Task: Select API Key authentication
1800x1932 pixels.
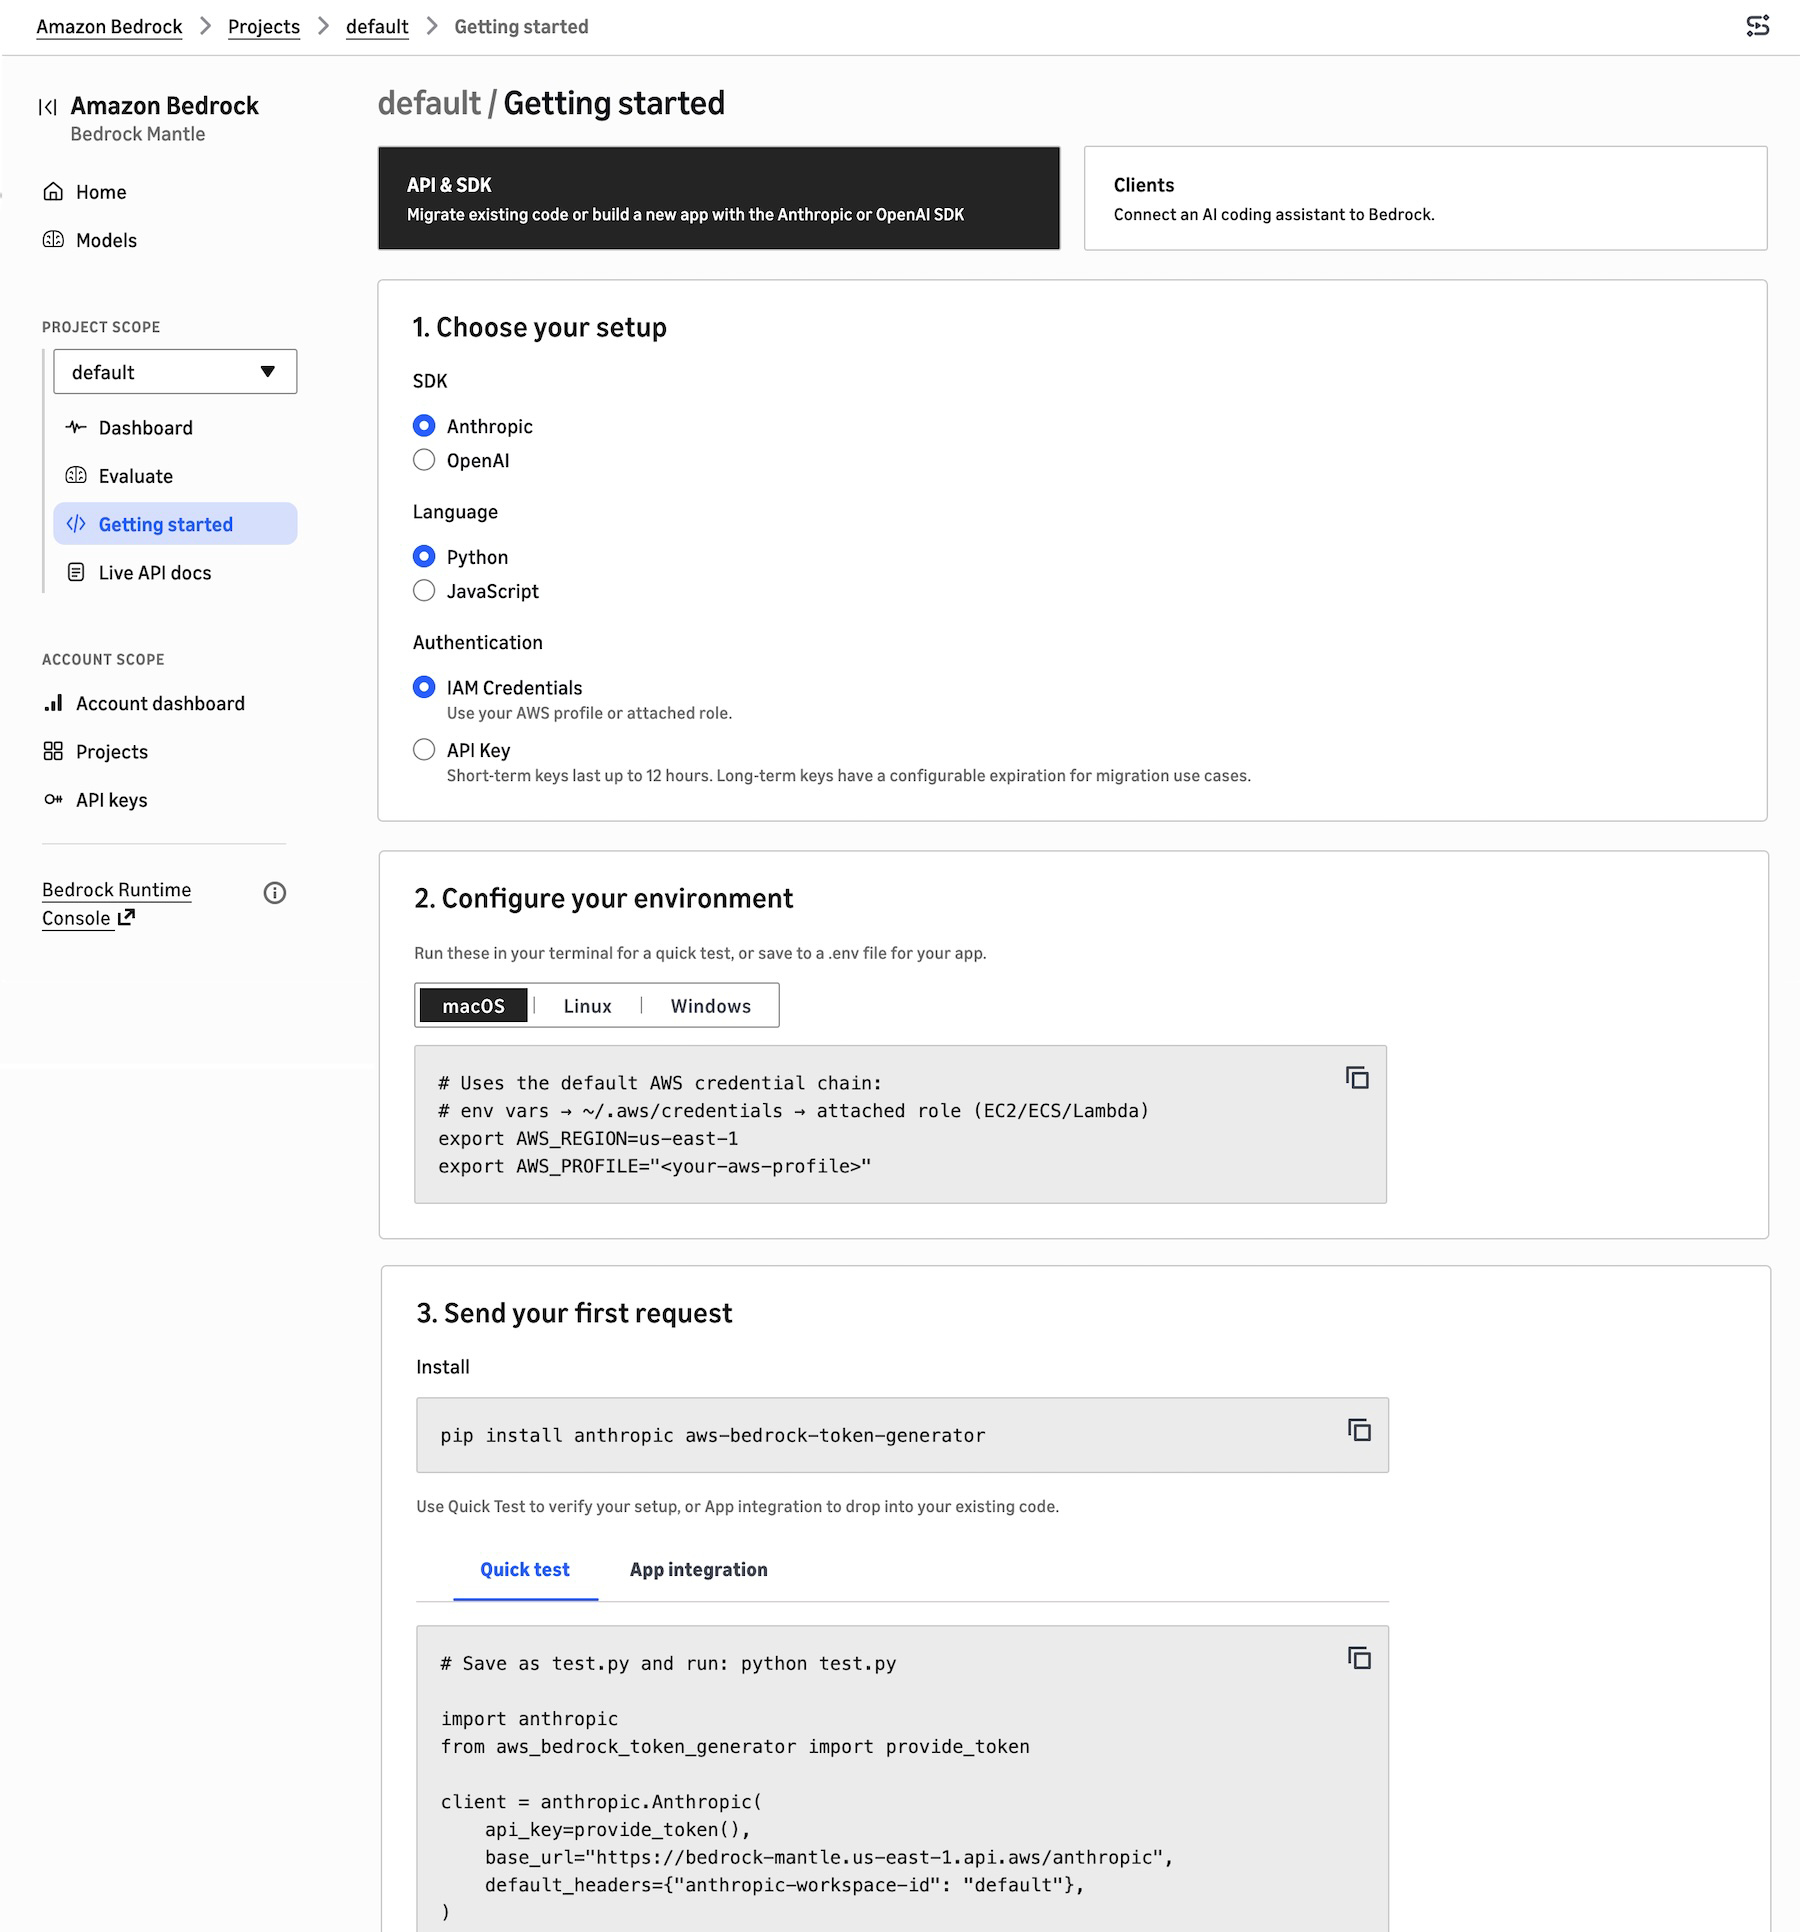Action: pos(424,750)
